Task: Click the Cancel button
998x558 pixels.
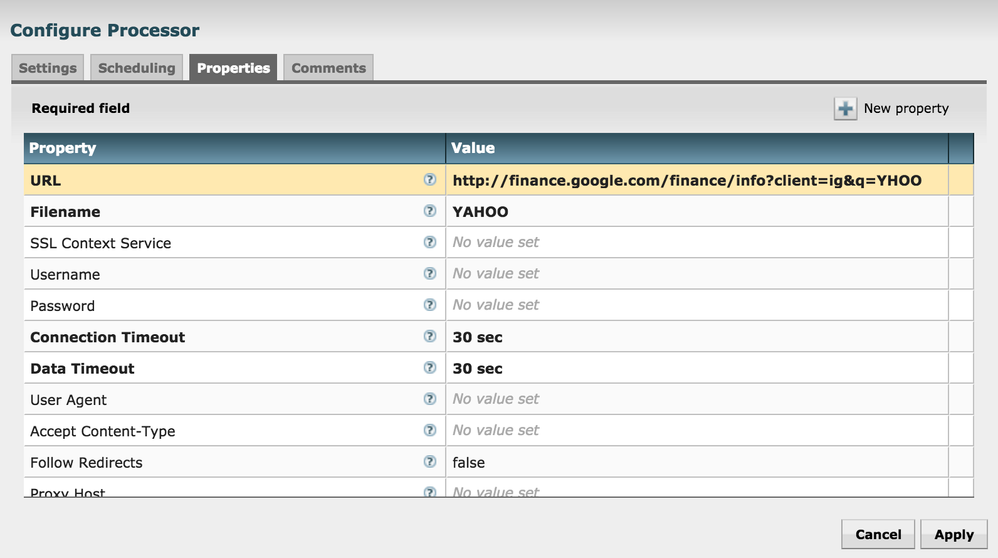Action: (878, 534)
